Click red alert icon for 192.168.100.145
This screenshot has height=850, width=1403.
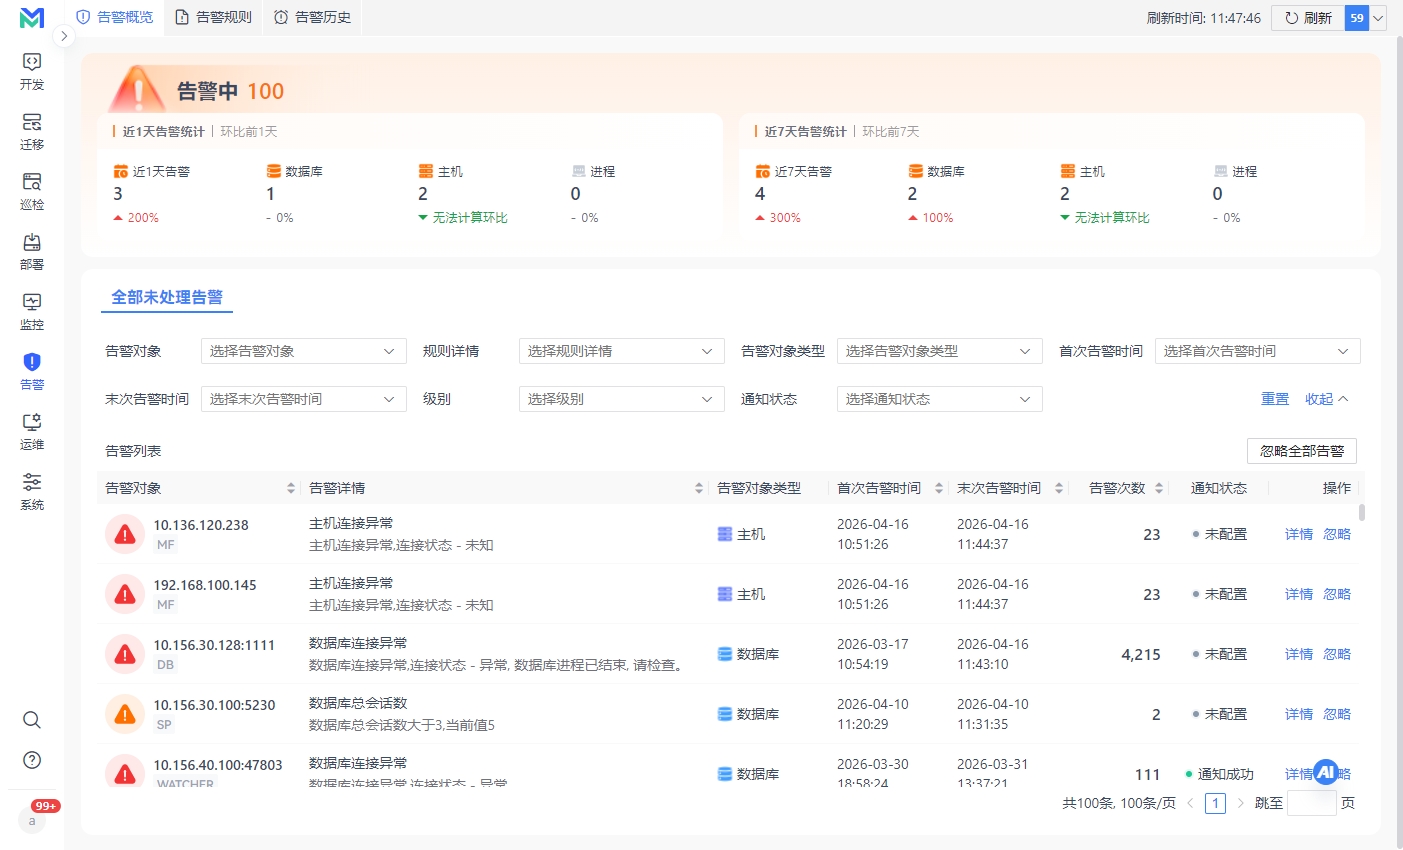125,594
